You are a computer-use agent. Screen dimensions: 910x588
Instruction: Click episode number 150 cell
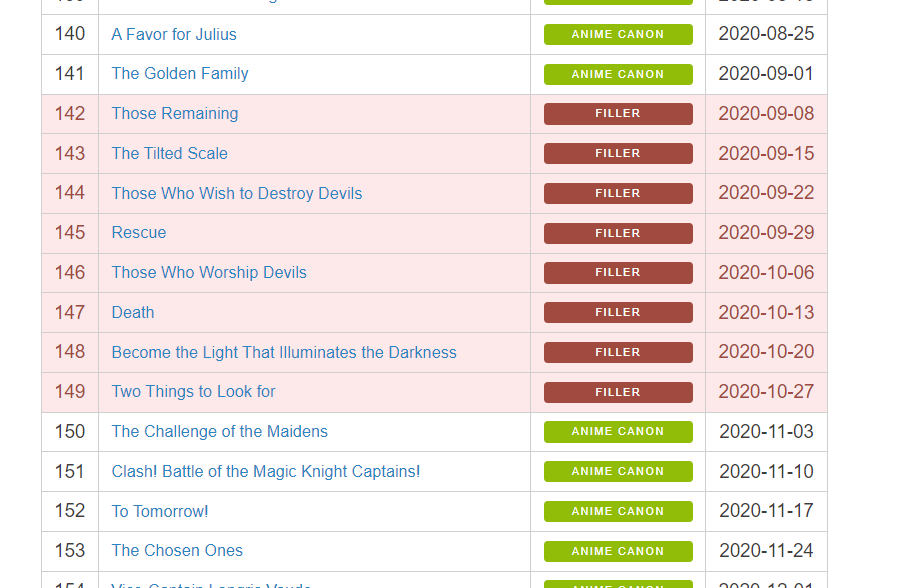(x=70, y=431)
